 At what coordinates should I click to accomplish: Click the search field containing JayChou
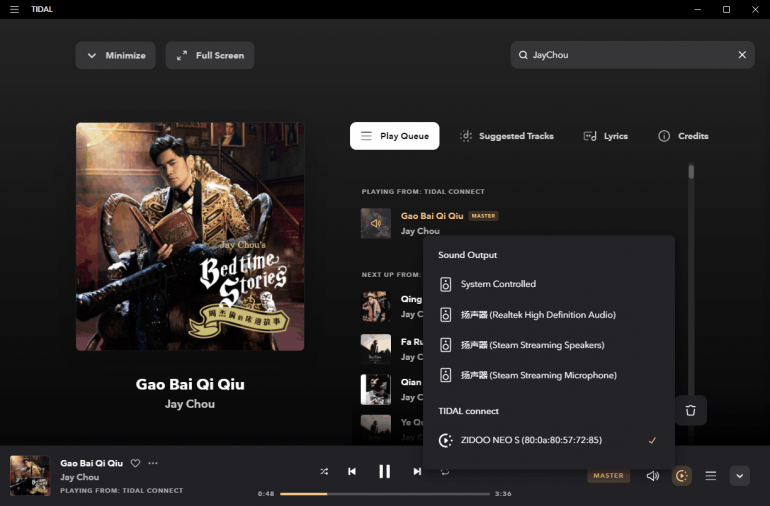click(632, 55)
